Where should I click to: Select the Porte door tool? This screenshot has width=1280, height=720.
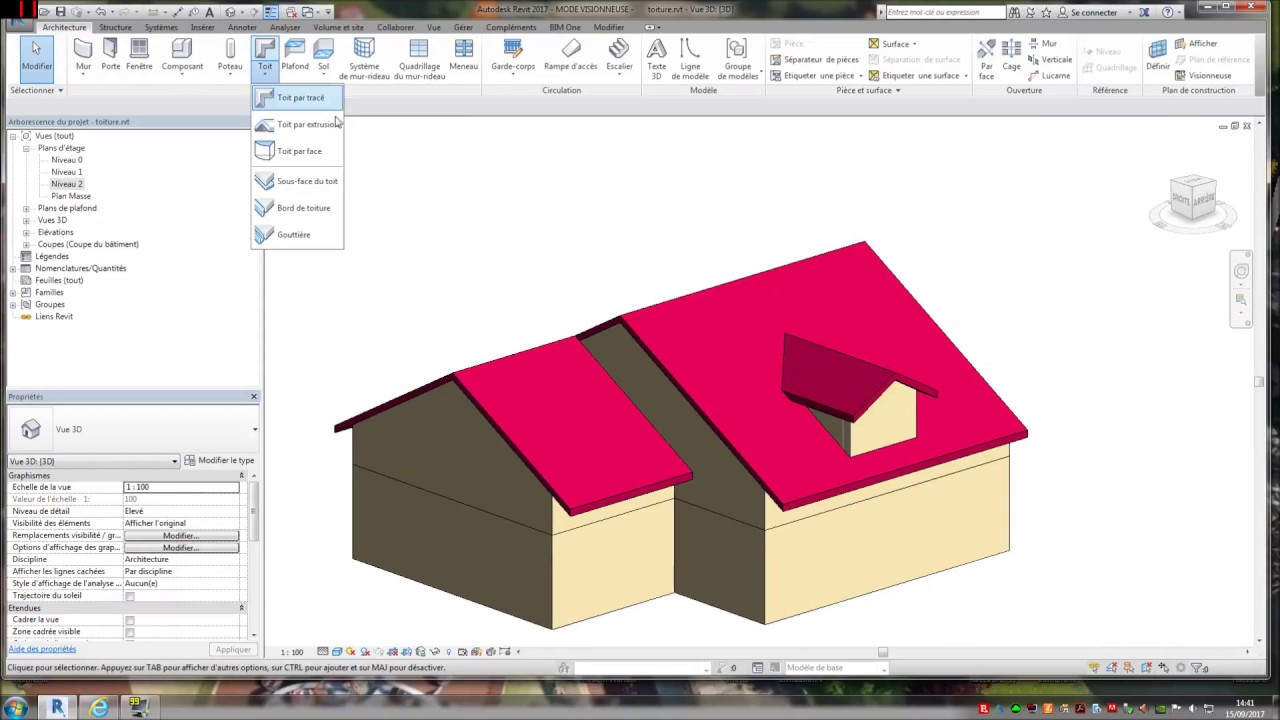[x=110, y=56]
